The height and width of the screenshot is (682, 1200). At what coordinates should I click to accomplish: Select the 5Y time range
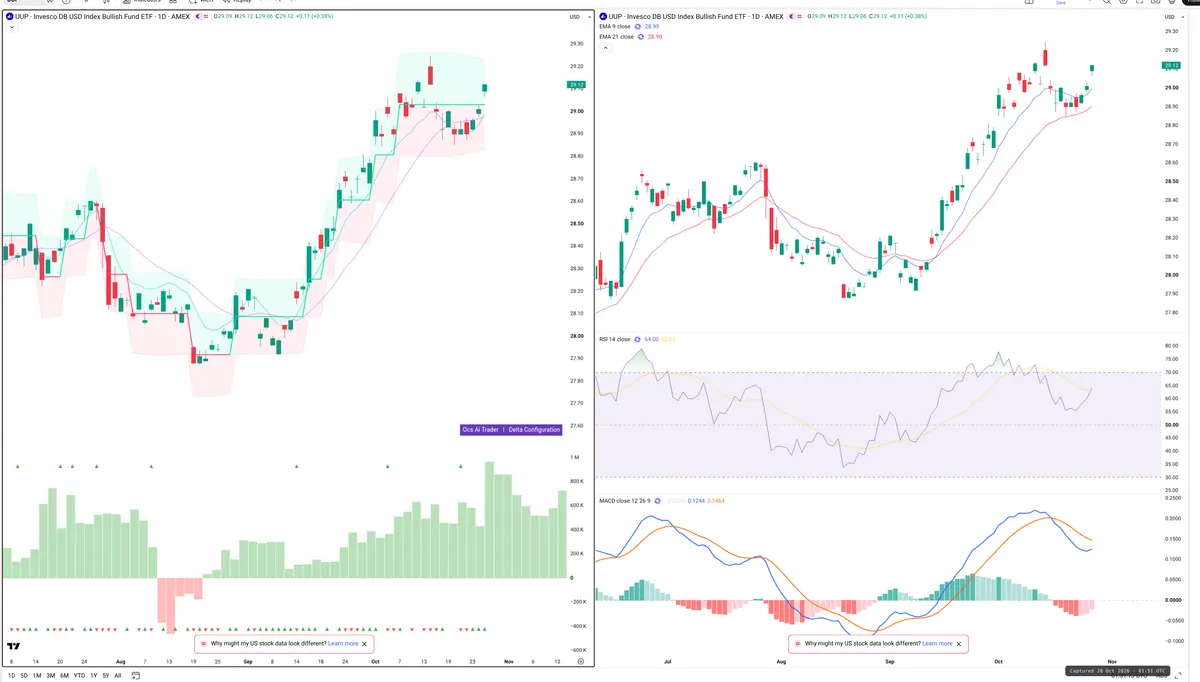coord(106,676)
